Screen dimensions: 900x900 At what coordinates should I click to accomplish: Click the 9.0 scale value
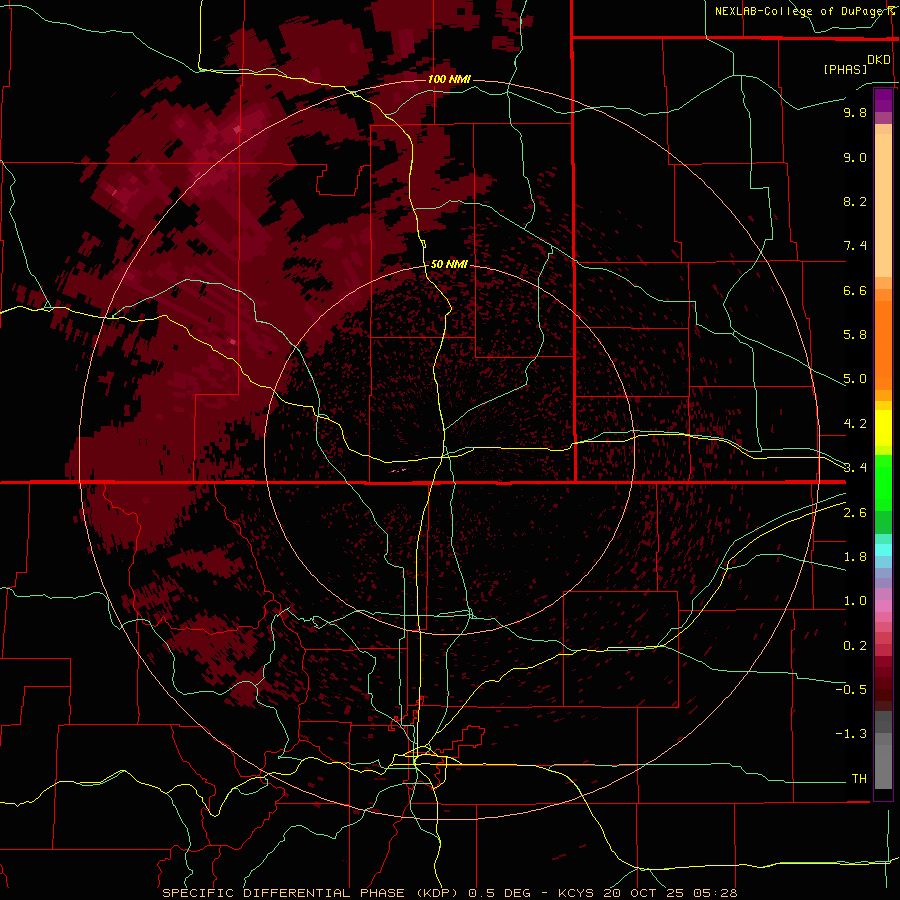(855, 157)
